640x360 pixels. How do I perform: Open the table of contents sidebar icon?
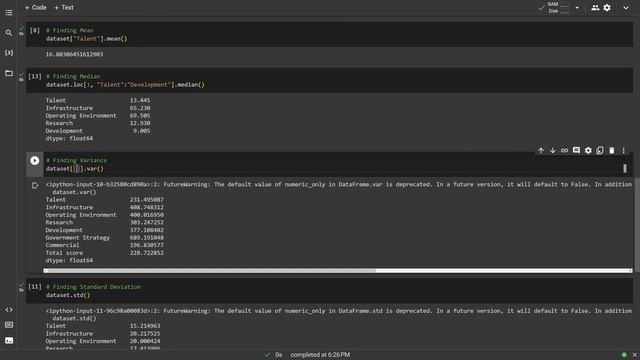[9, 13]
